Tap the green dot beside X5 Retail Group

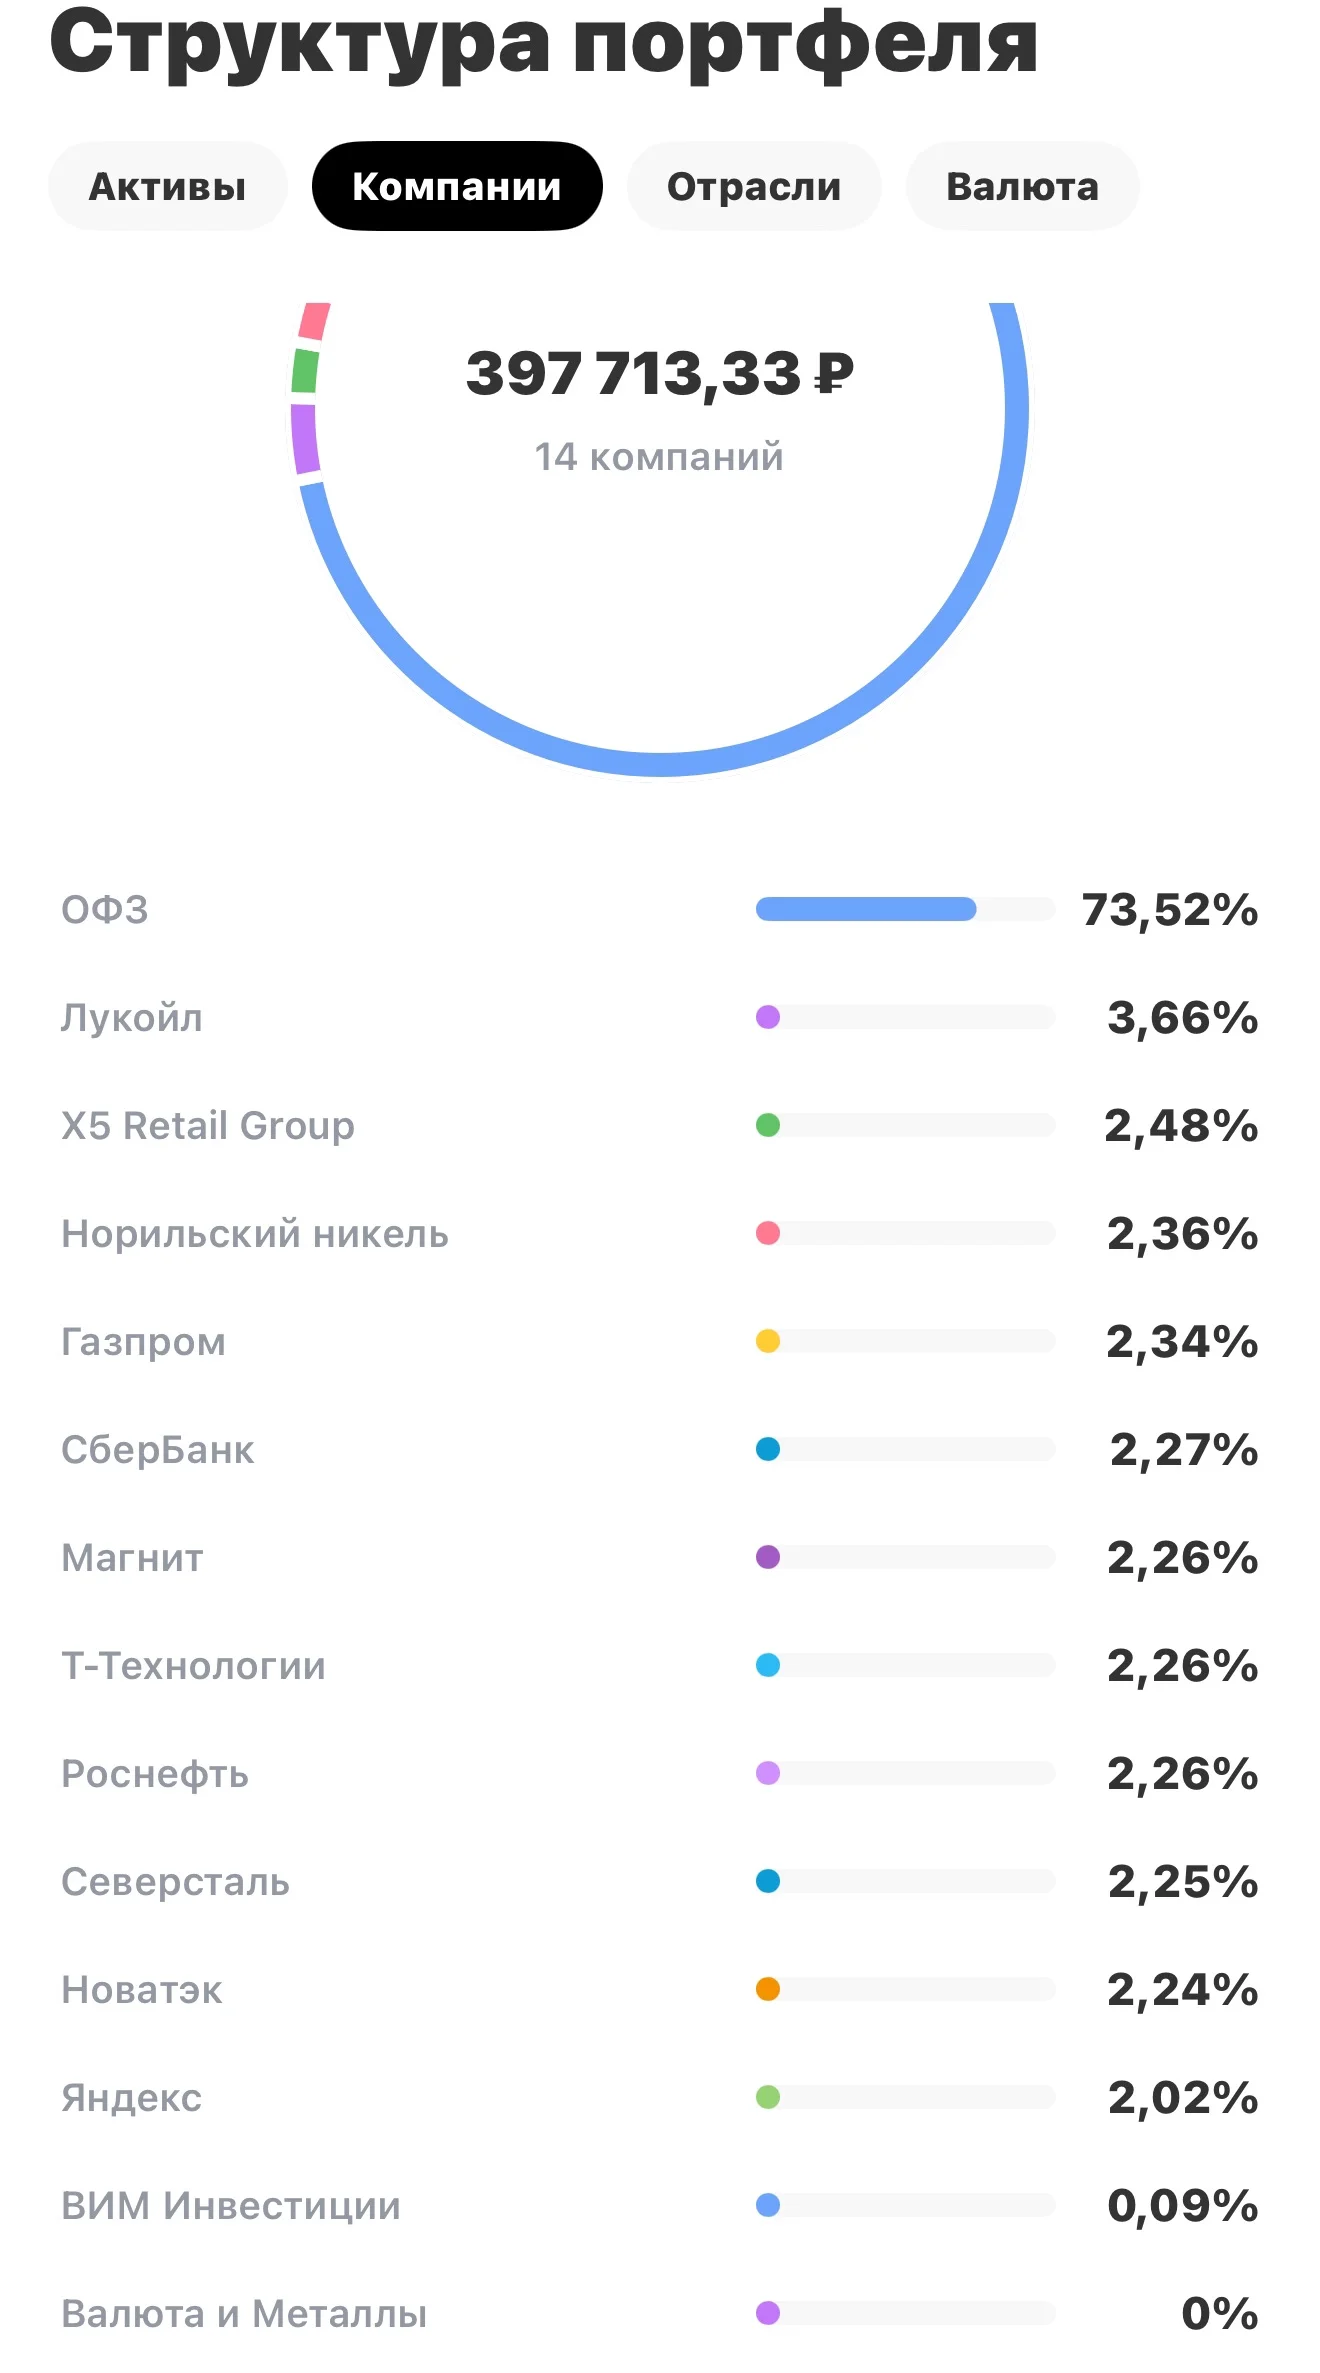coord(768,1125)
